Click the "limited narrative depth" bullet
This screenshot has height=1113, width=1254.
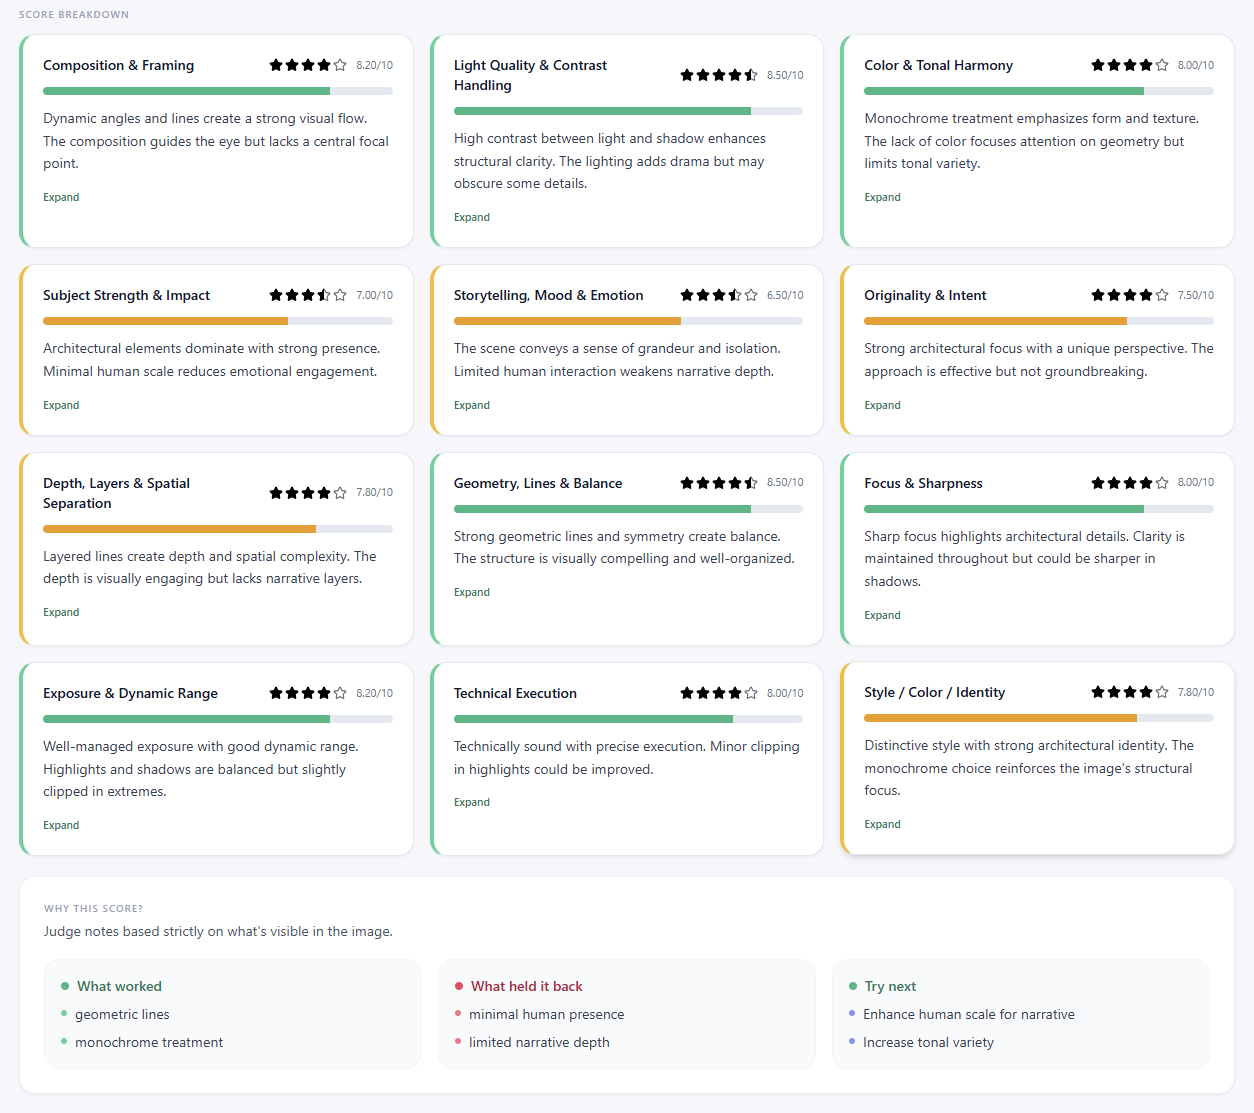point(539,1042)
